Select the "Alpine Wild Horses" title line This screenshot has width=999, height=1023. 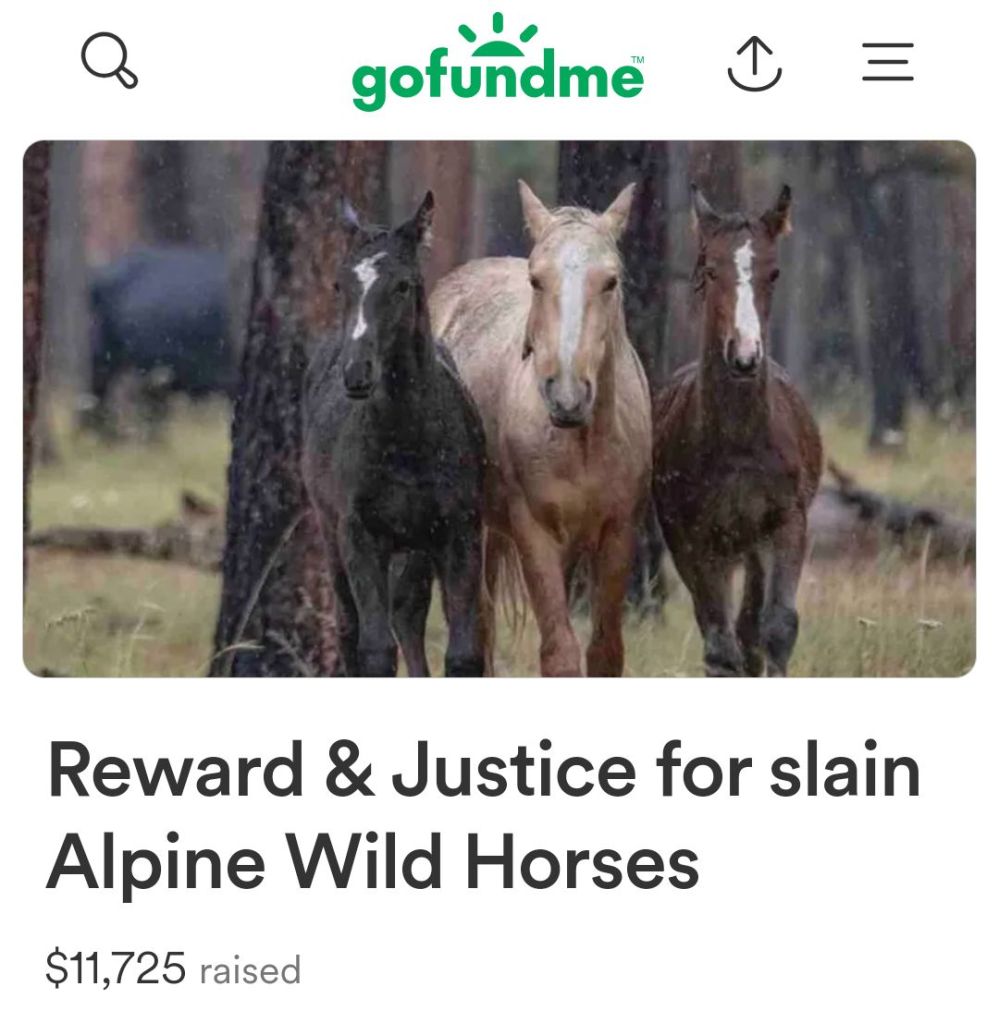tap(373, 863)
